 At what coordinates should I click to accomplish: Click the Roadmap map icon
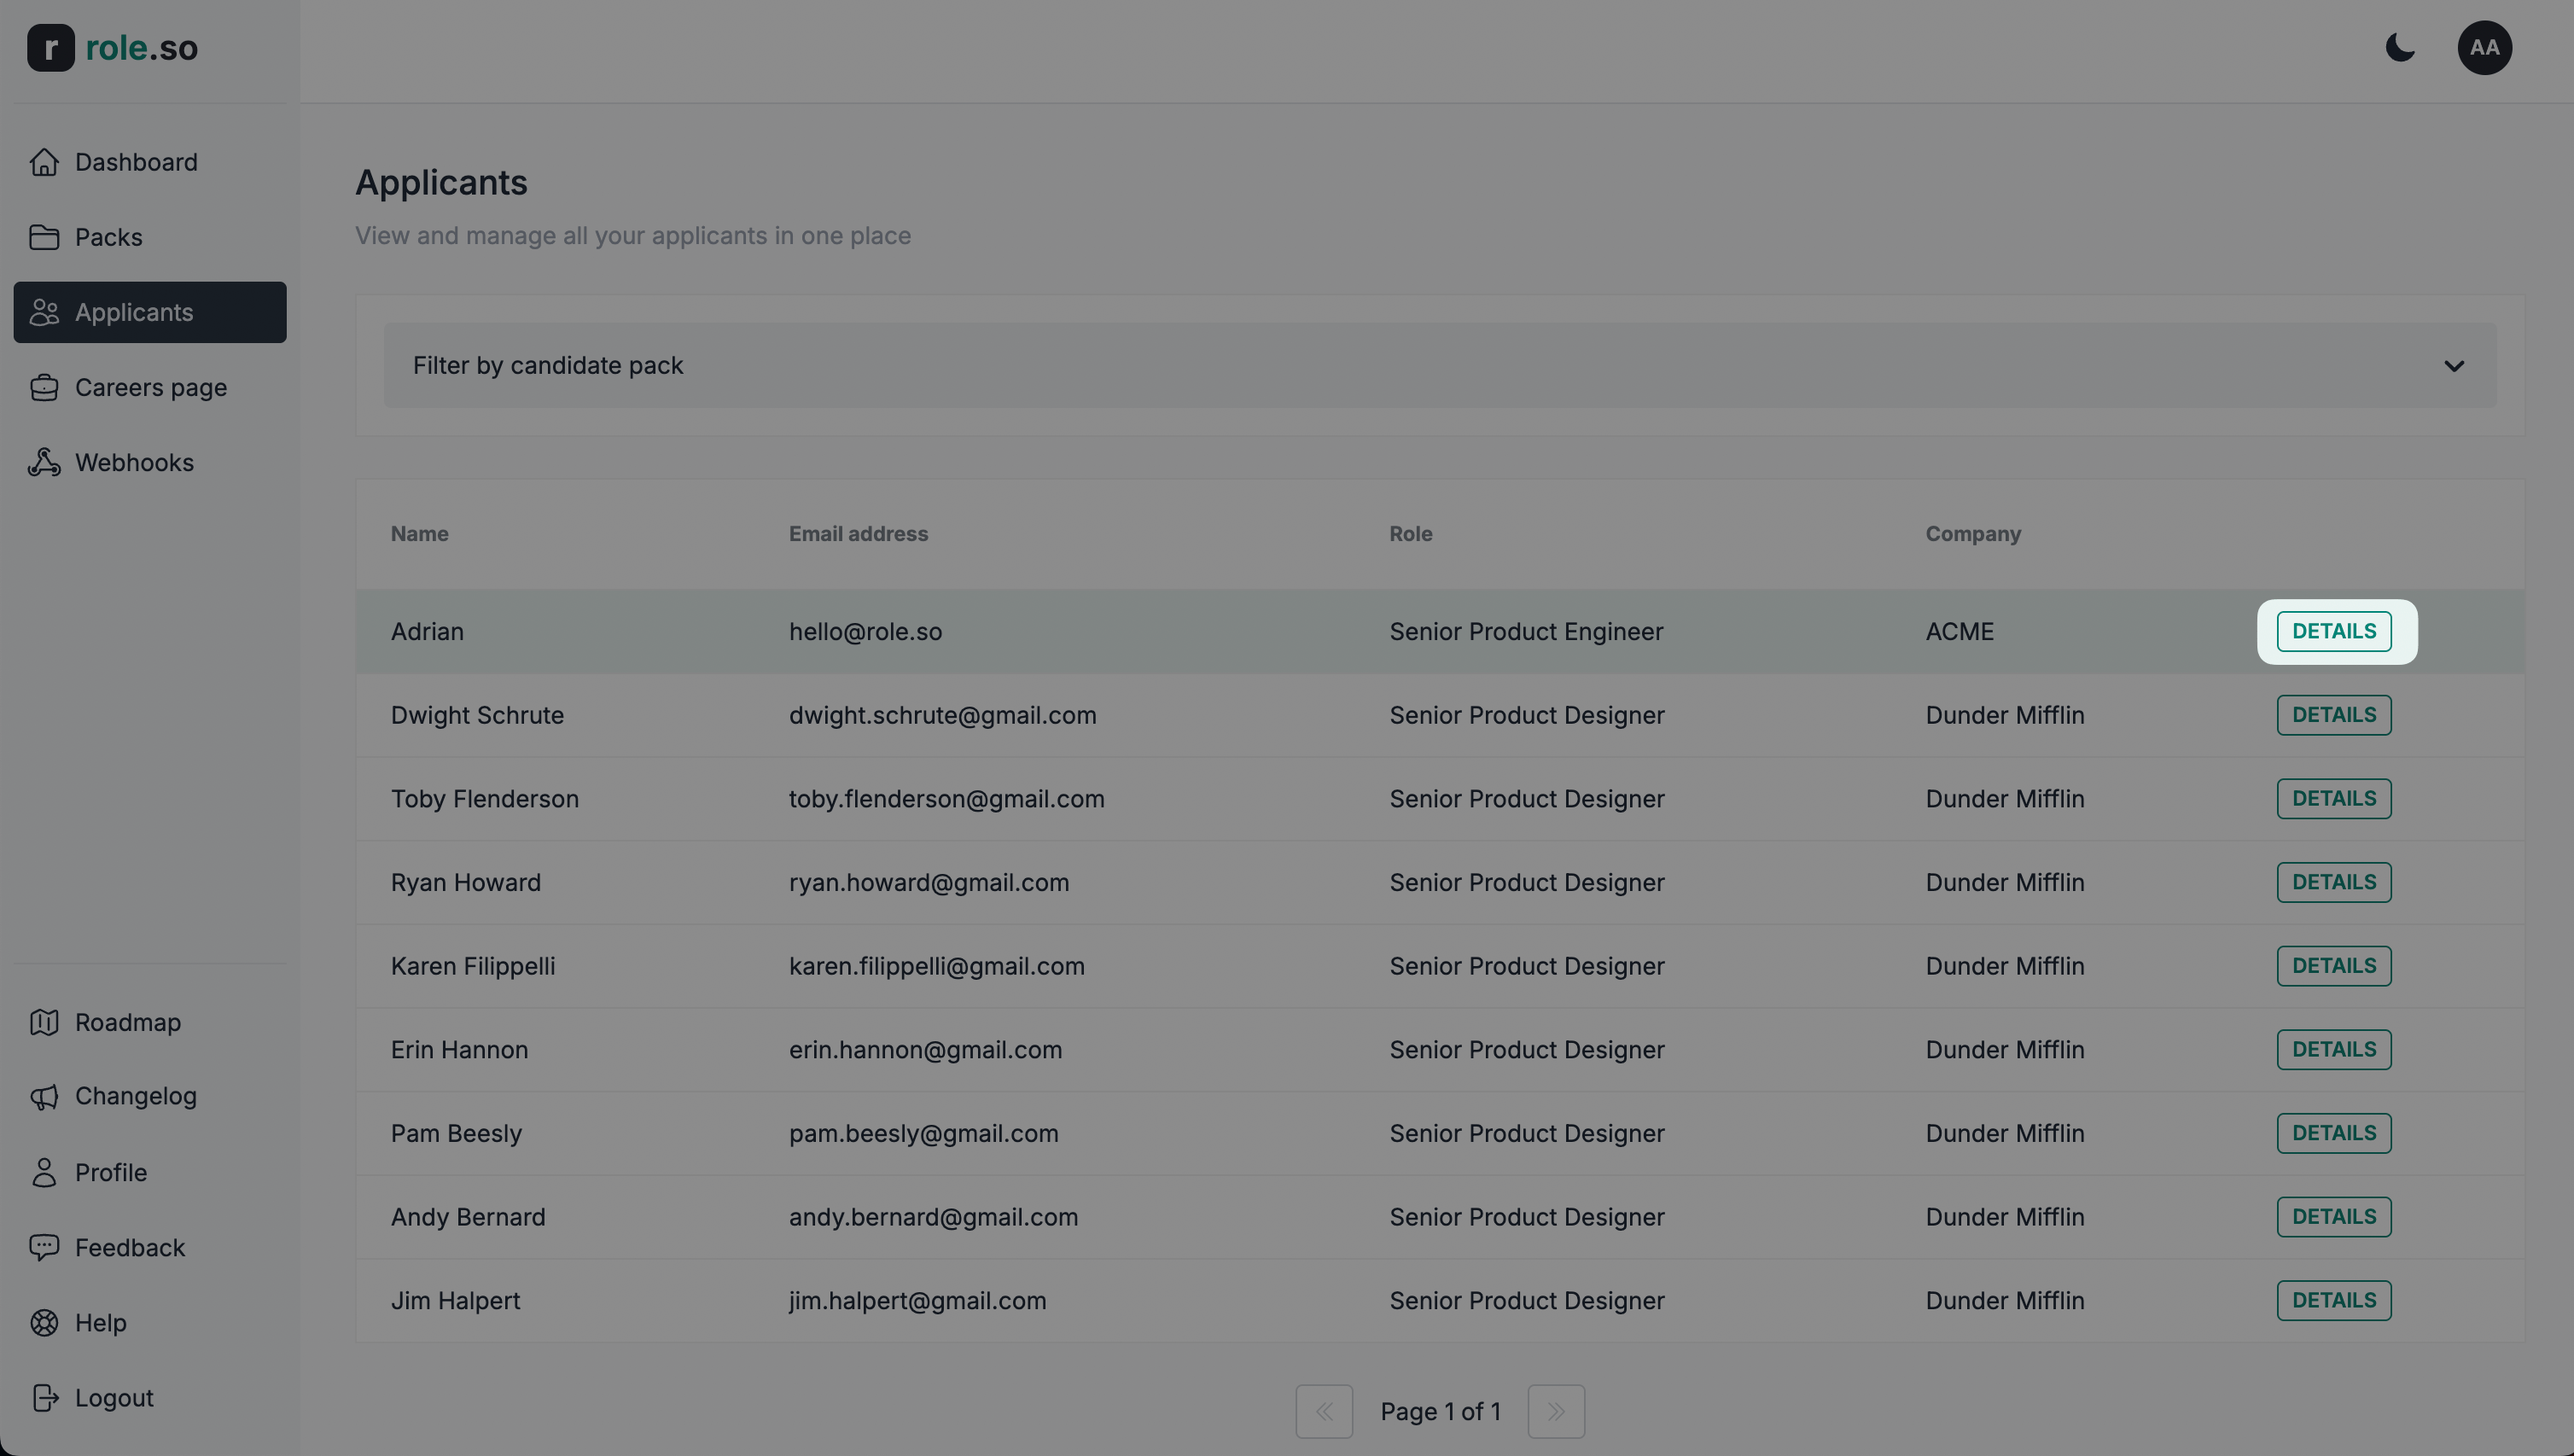pos(44,1022)
